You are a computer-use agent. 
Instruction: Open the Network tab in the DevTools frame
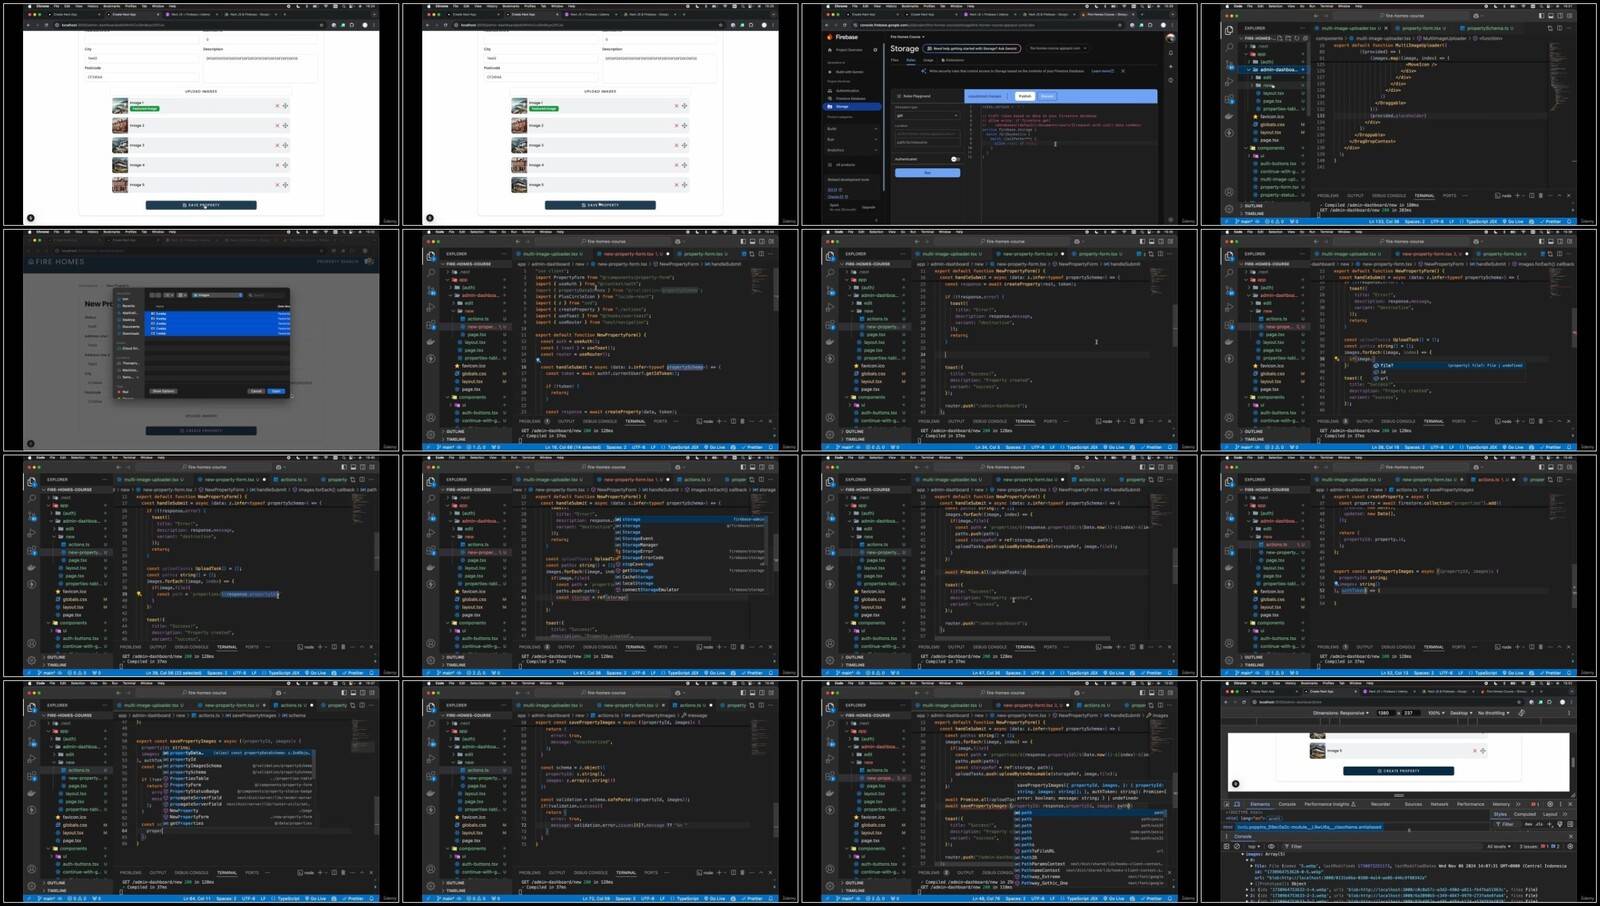click(x=1439, y=804)
